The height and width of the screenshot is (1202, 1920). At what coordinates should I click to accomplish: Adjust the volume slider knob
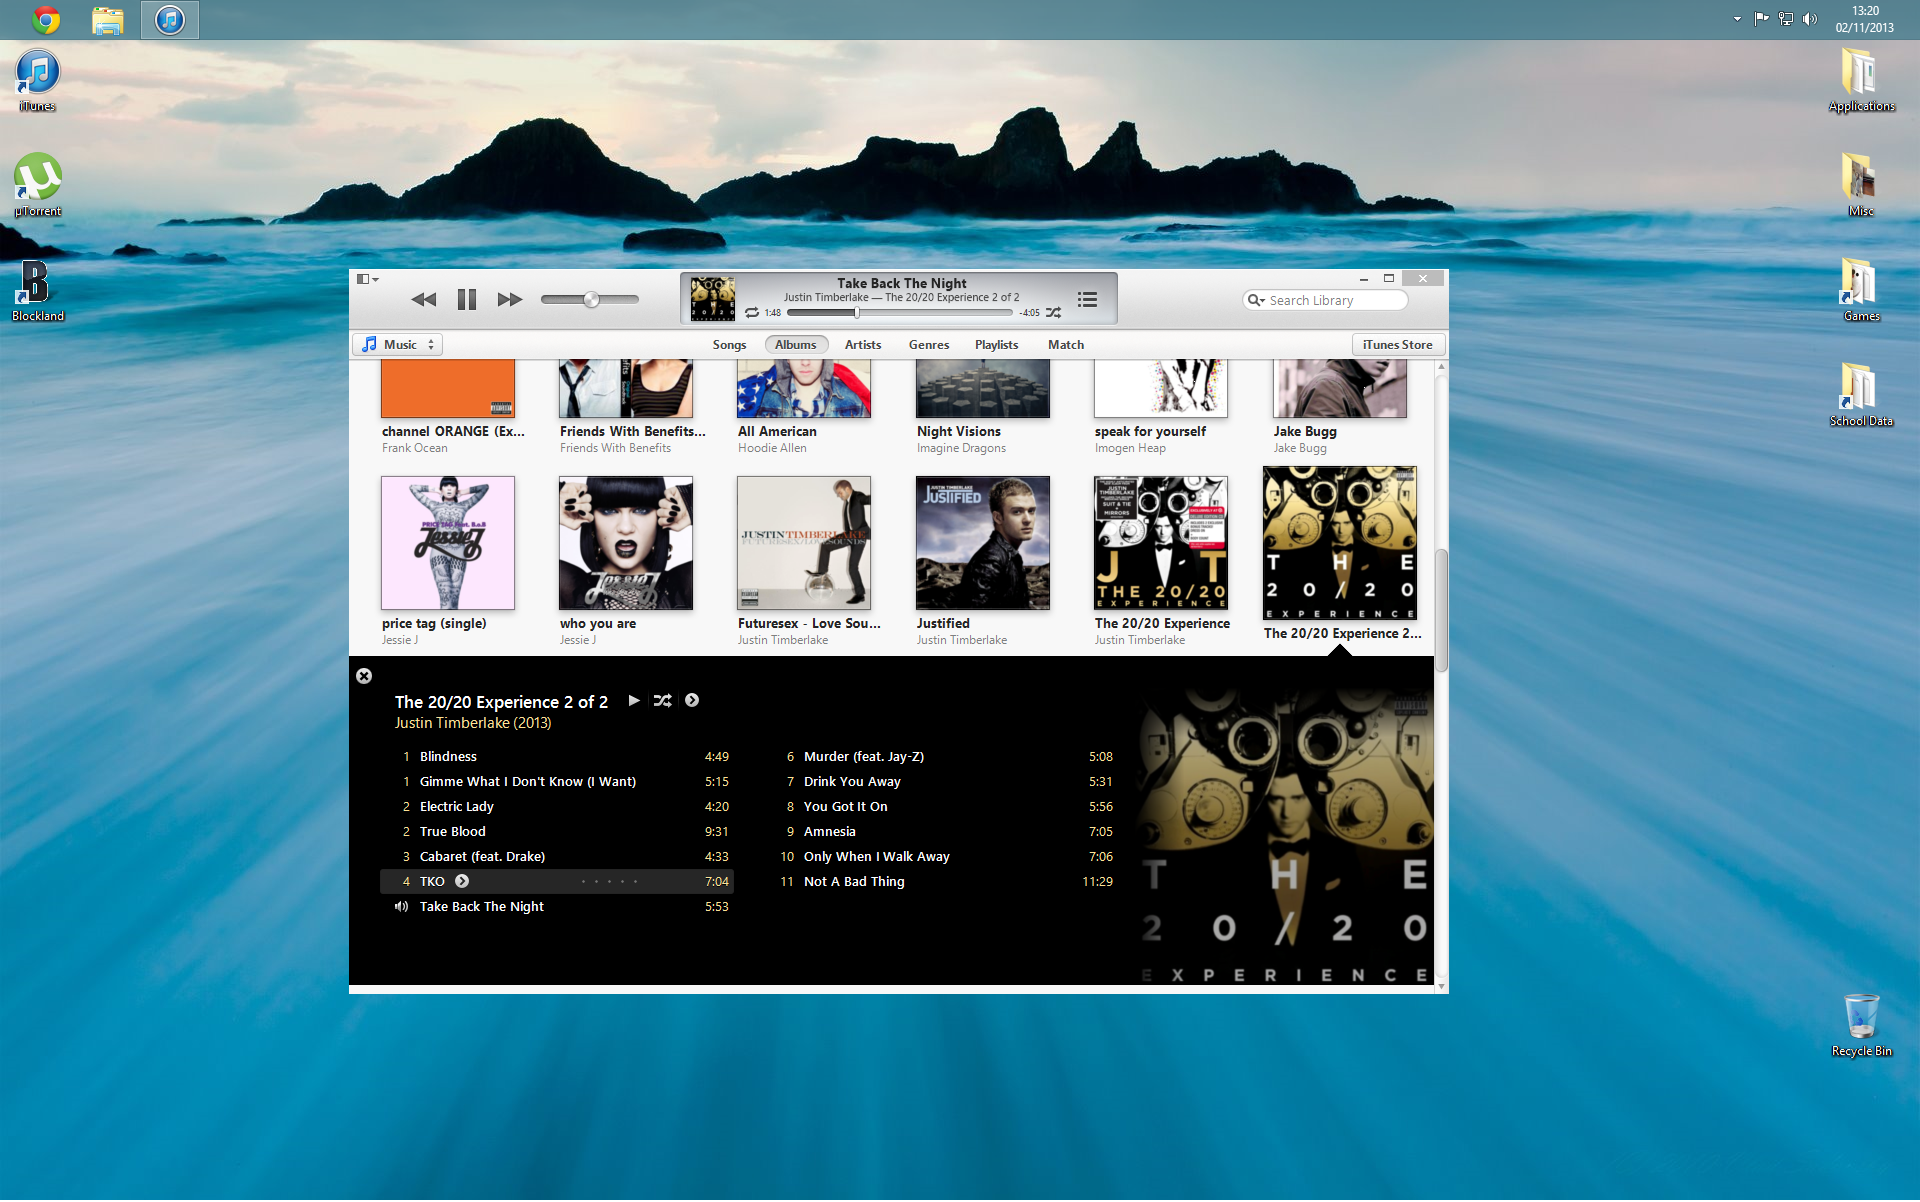(x=591, y=299)
